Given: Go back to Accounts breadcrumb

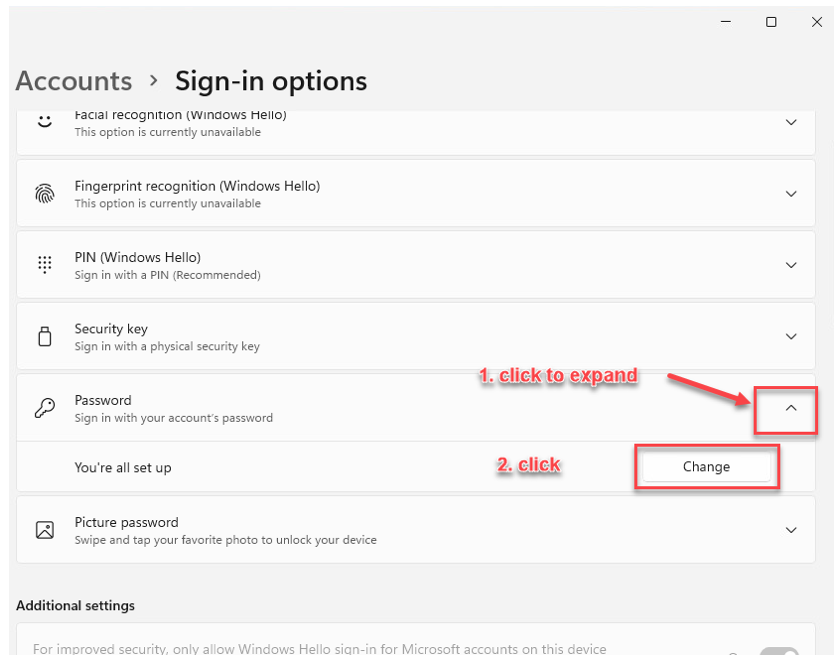Looking at the screenshot, I should point(74,81).
